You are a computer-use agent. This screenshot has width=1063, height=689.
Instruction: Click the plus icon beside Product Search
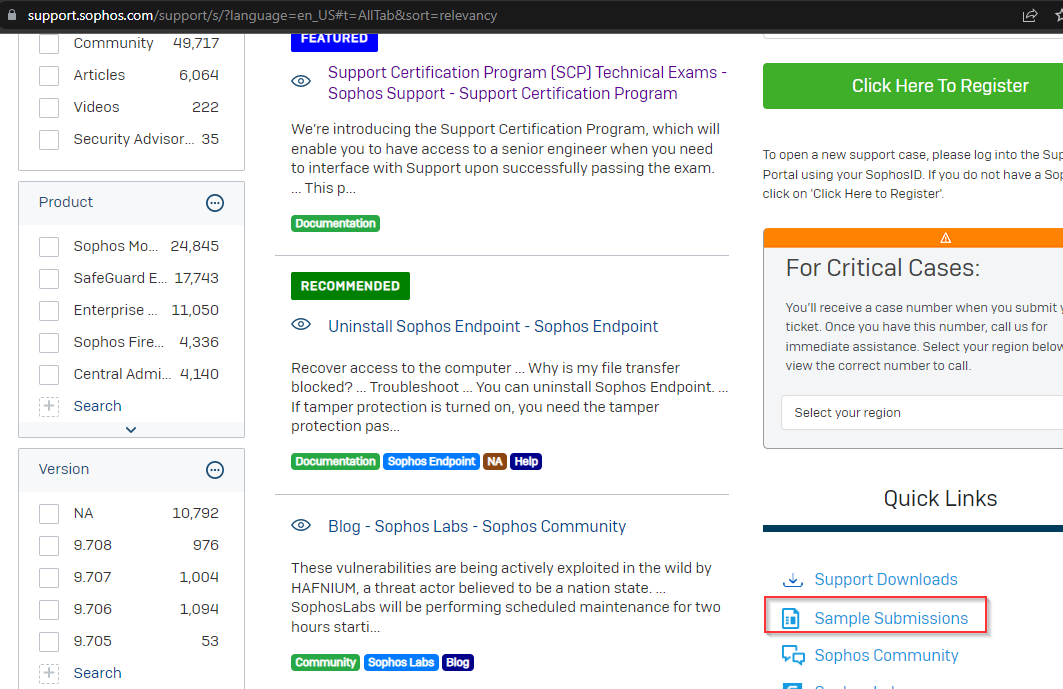click(49, 406)
